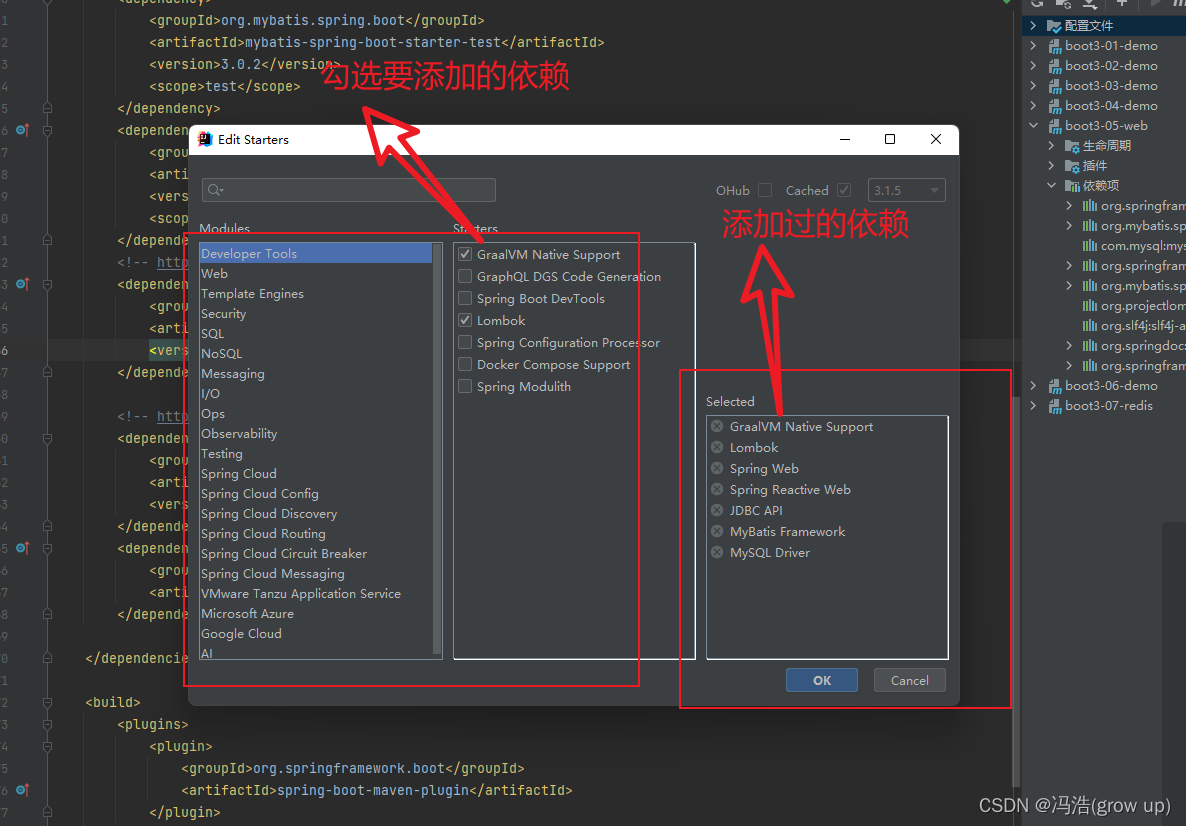The image size is (1186, 826).
Task: Toggle the OHub checkbox
Action: coord(765,190)
